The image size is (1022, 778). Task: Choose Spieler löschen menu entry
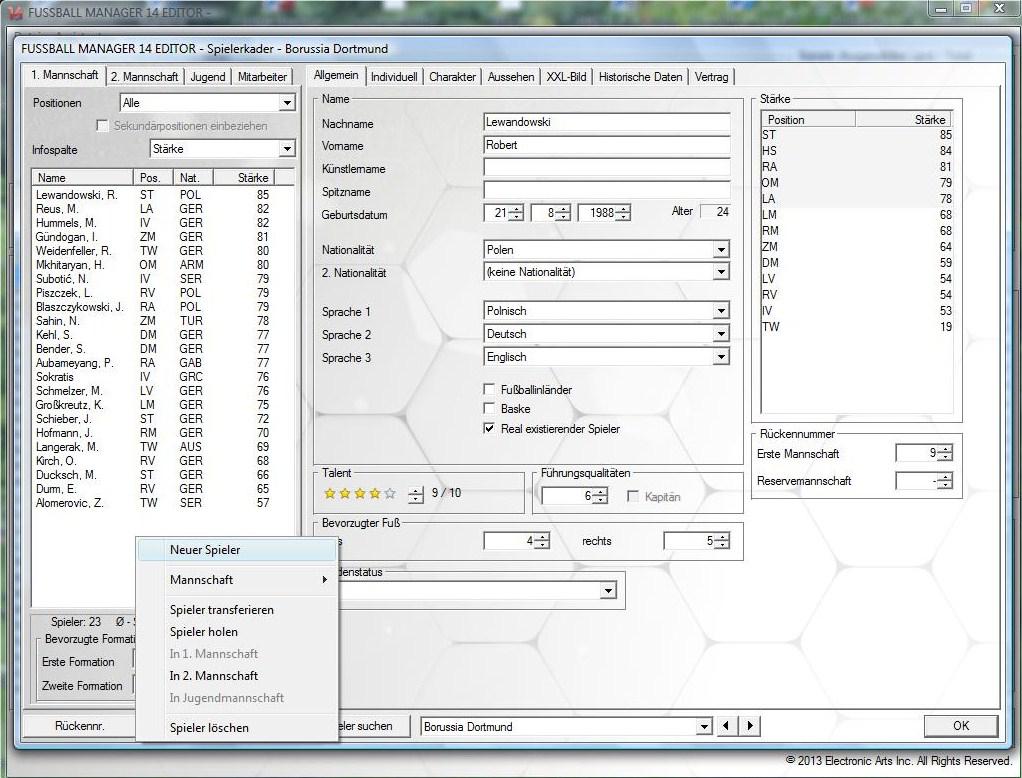[x=237, y=728]
